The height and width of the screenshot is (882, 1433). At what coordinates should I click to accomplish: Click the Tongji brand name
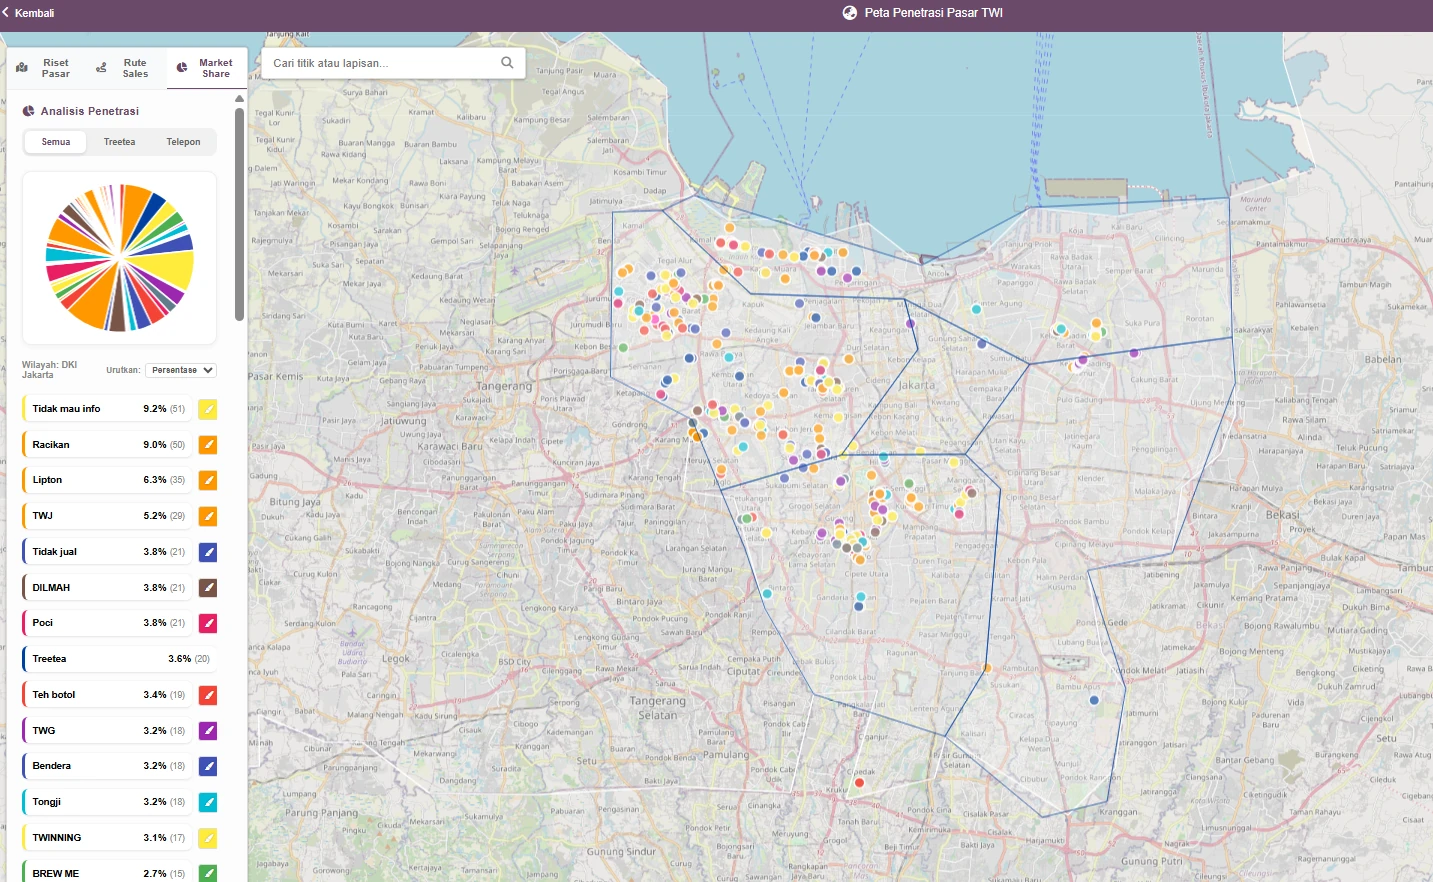coord(47,802)
